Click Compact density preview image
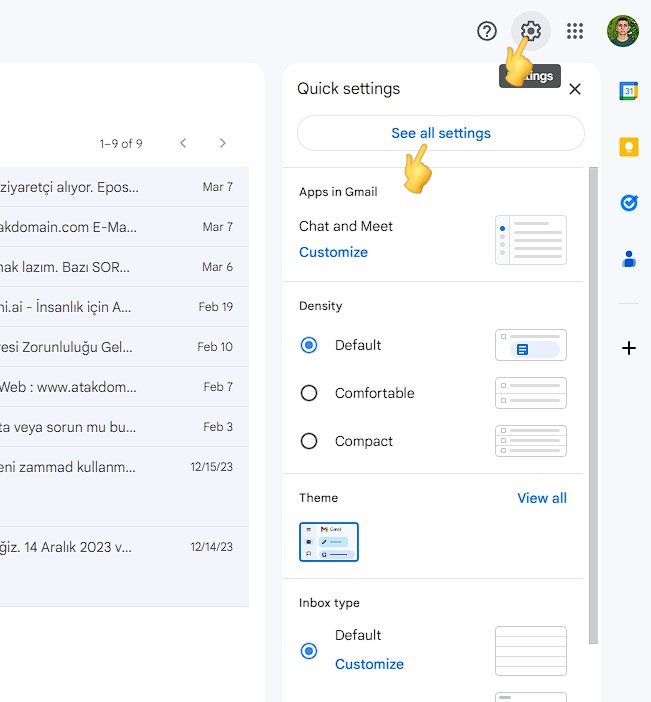651x702 pixels. (x=531, y=441)
